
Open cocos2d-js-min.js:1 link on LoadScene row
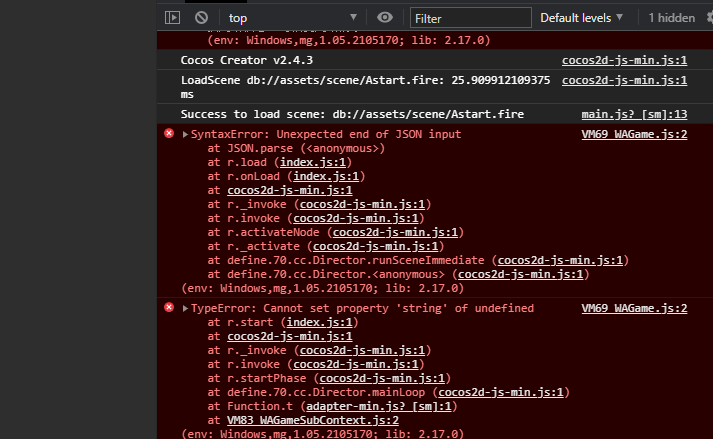click(x=624, y=80)
